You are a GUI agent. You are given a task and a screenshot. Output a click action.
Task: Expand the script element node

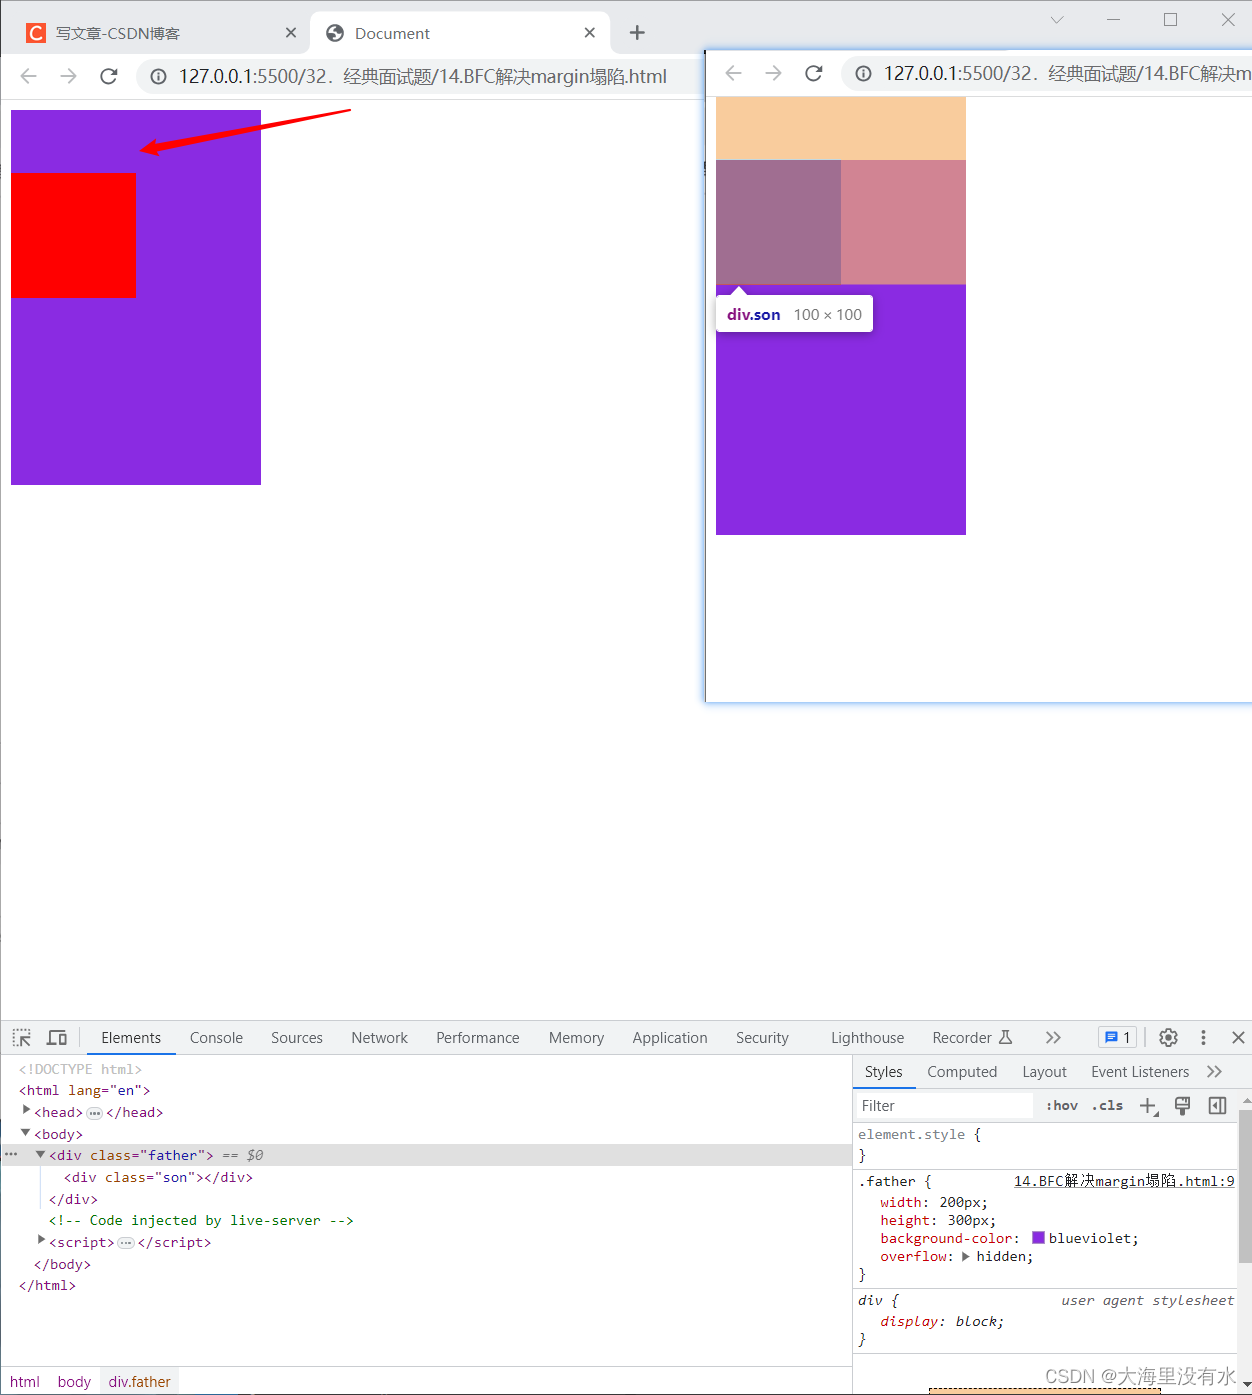click(41, 1241)
